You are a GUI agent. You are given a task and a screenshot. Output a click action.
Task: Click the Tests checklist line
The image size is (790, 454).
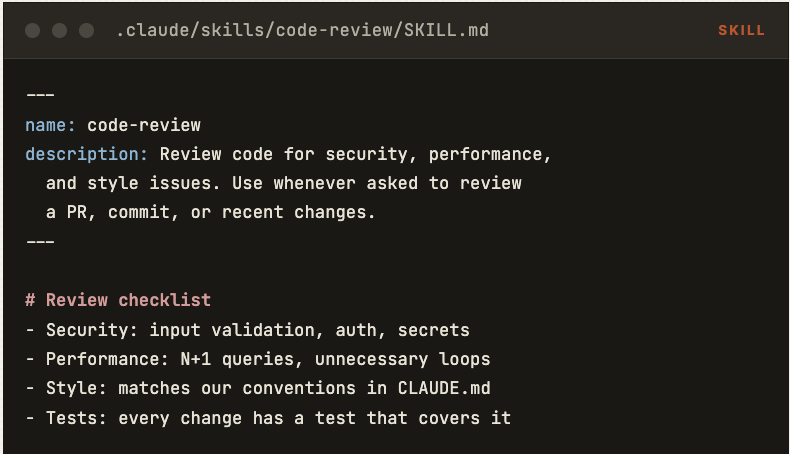click(268, 418)
